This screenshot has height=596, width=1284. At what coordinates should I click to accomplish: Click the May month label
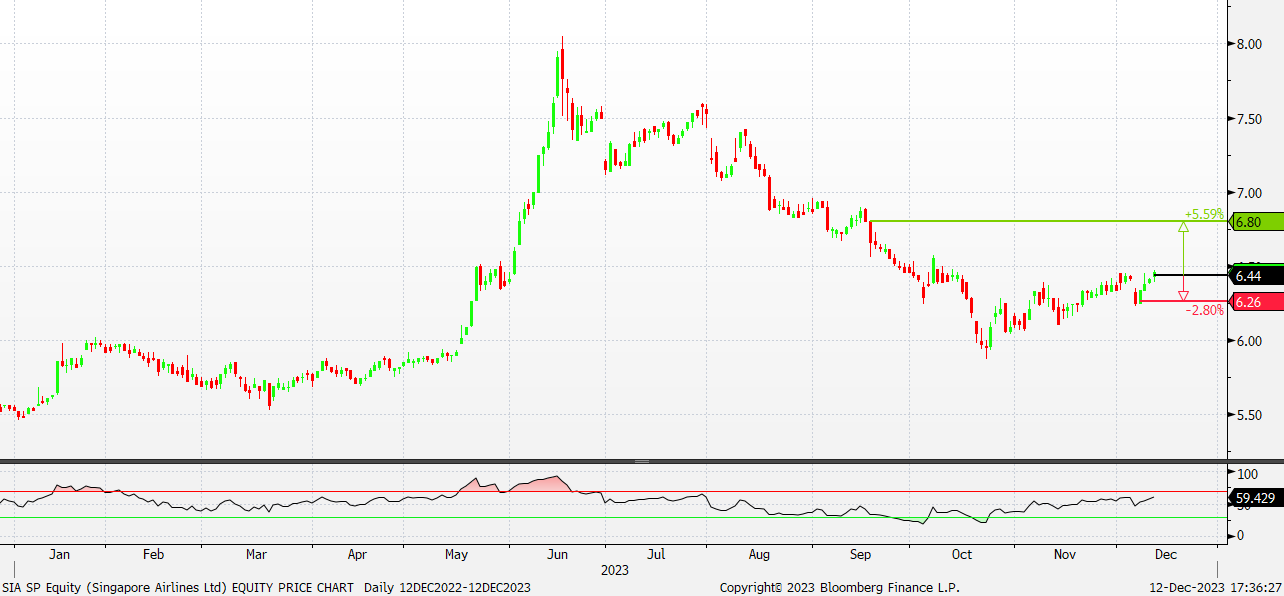[457, 553]
